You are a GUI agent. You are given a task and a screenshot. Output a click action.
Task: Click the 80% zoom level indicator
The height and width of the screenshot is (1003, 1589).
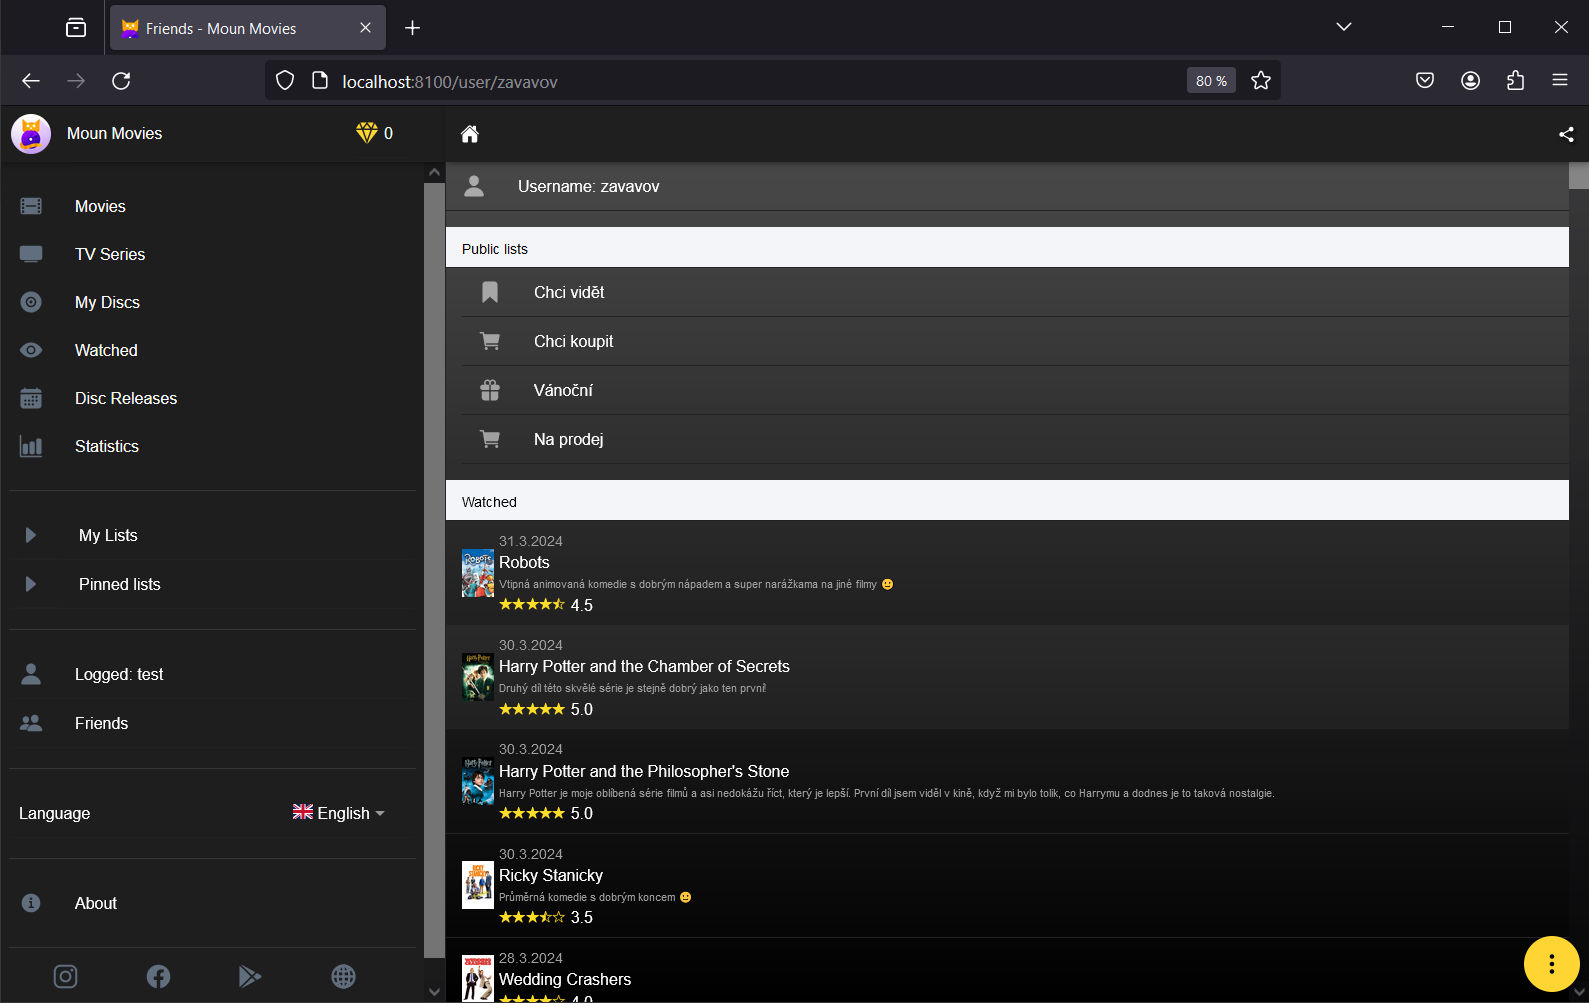pos(1211,81)
